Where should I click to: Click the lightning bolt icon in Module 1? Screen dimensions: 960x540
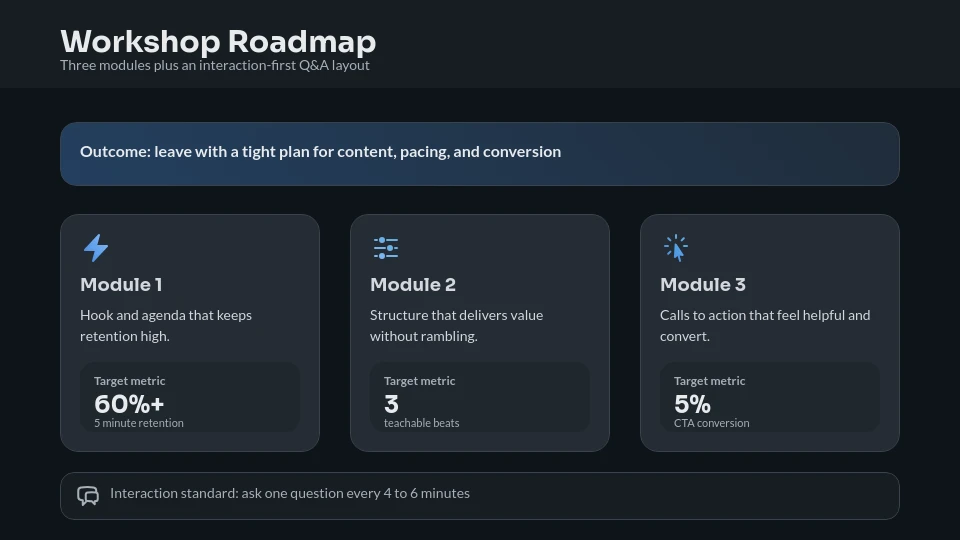(x=96, y=248)
